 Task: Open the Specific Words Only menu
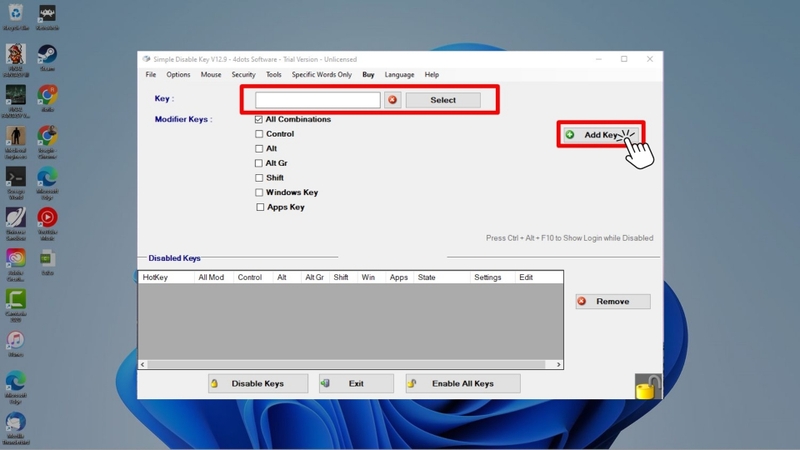(321, 74)
